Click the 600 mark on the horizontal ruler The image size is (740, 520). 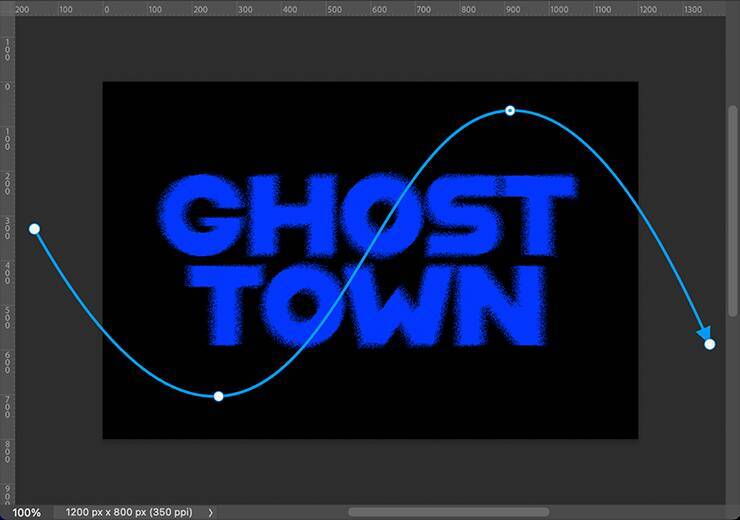click(x=379, y=9)
